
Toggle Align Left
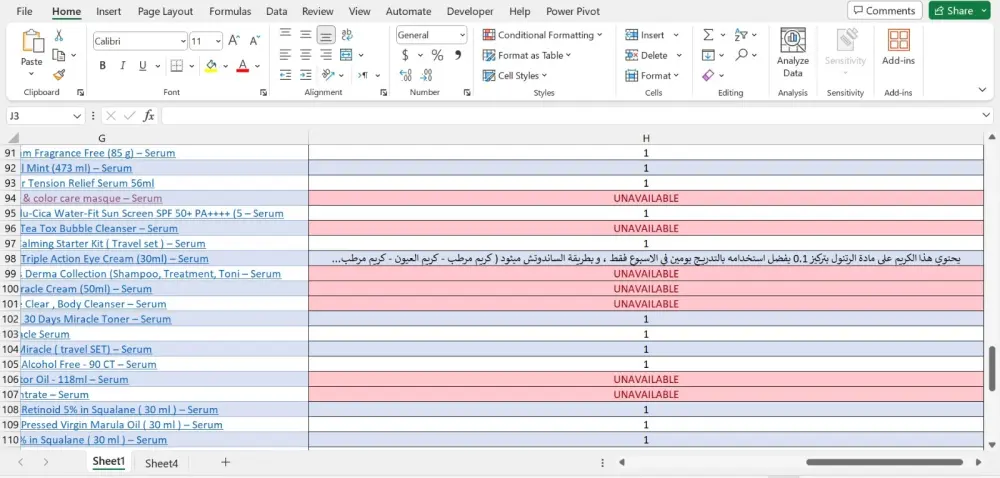pyautogui.click(x=286, y=55)
